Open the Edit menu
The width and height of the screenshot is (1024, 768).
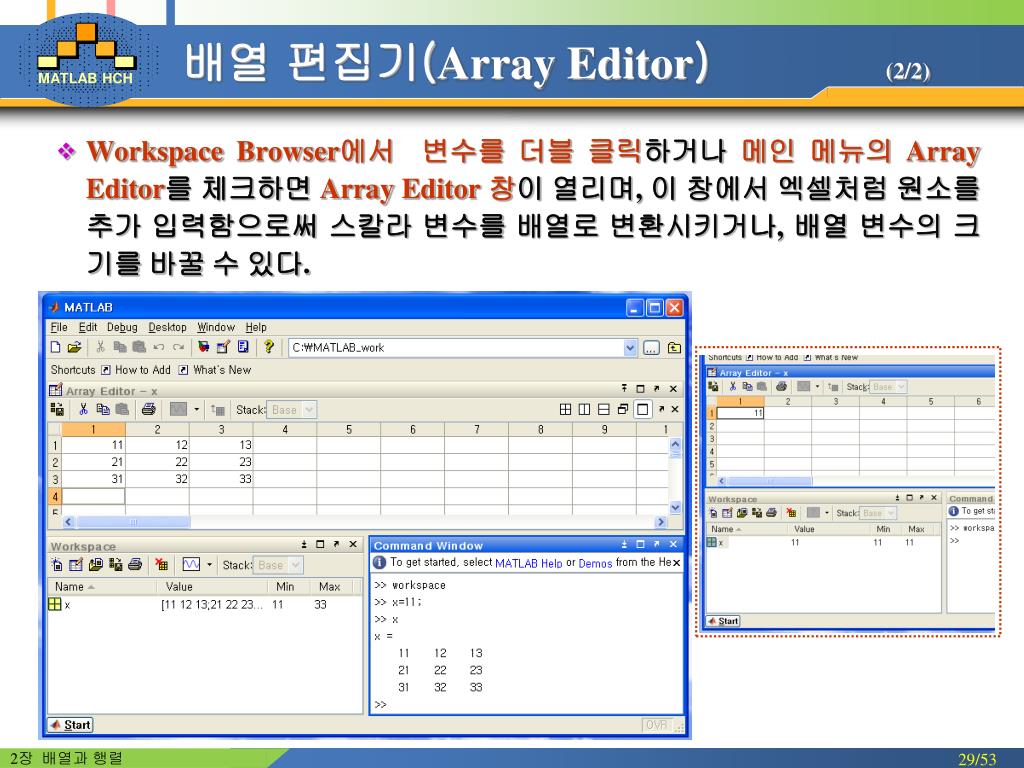click(88, 327)
